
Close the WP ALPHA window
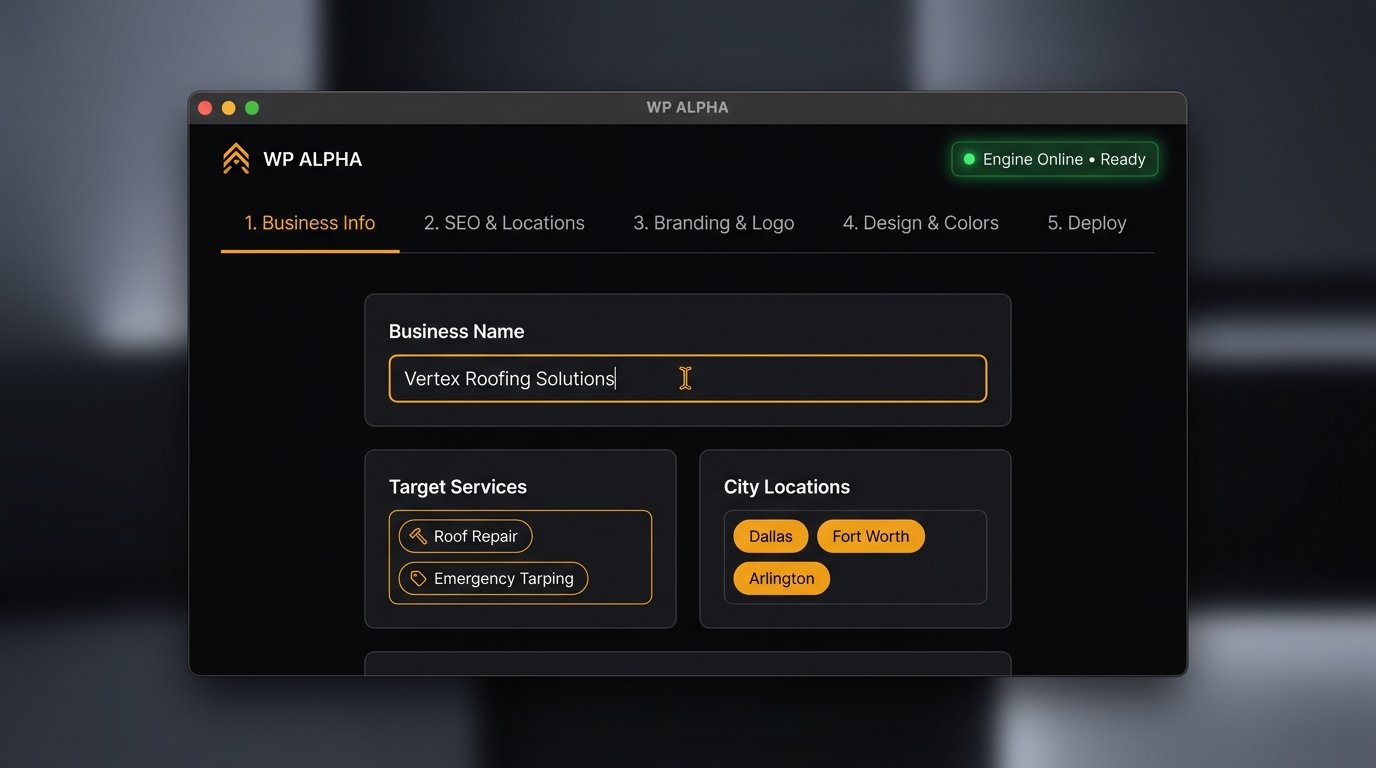click(x=205, y=108)
